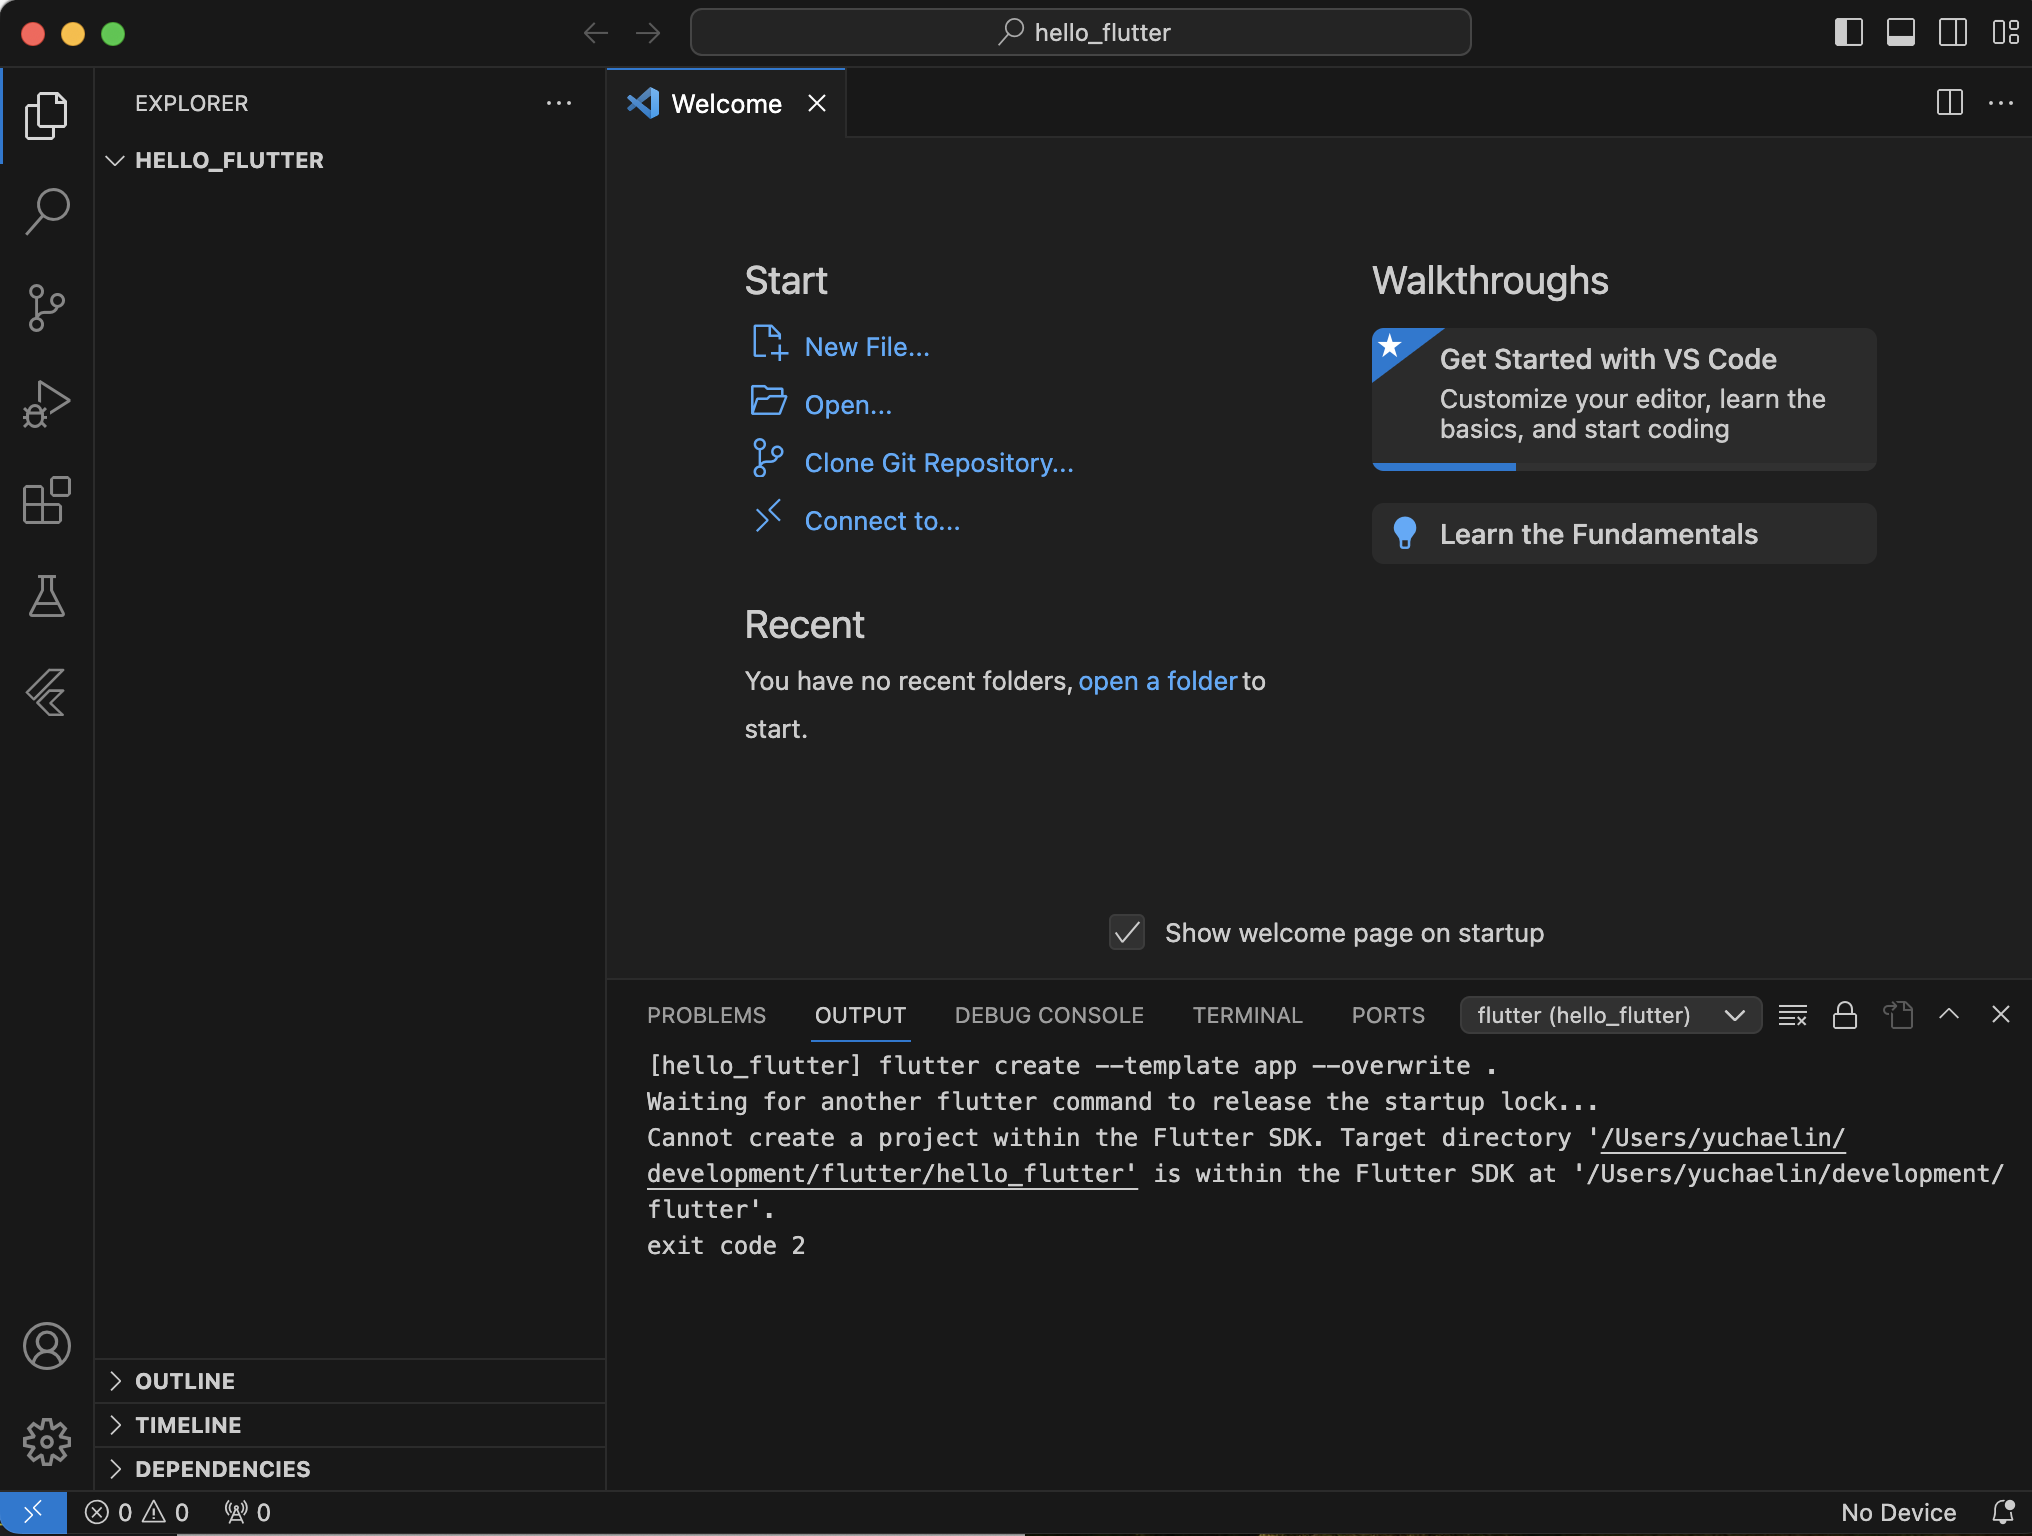Open Learn the Fundamentals walkthrough
Viewport: 2032px width, 1536px height.
coord(1624,534)
